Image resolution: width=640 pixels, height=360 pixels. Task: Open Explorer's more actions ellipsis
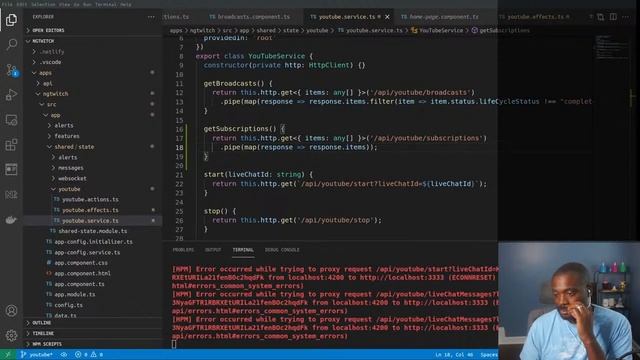151,17
